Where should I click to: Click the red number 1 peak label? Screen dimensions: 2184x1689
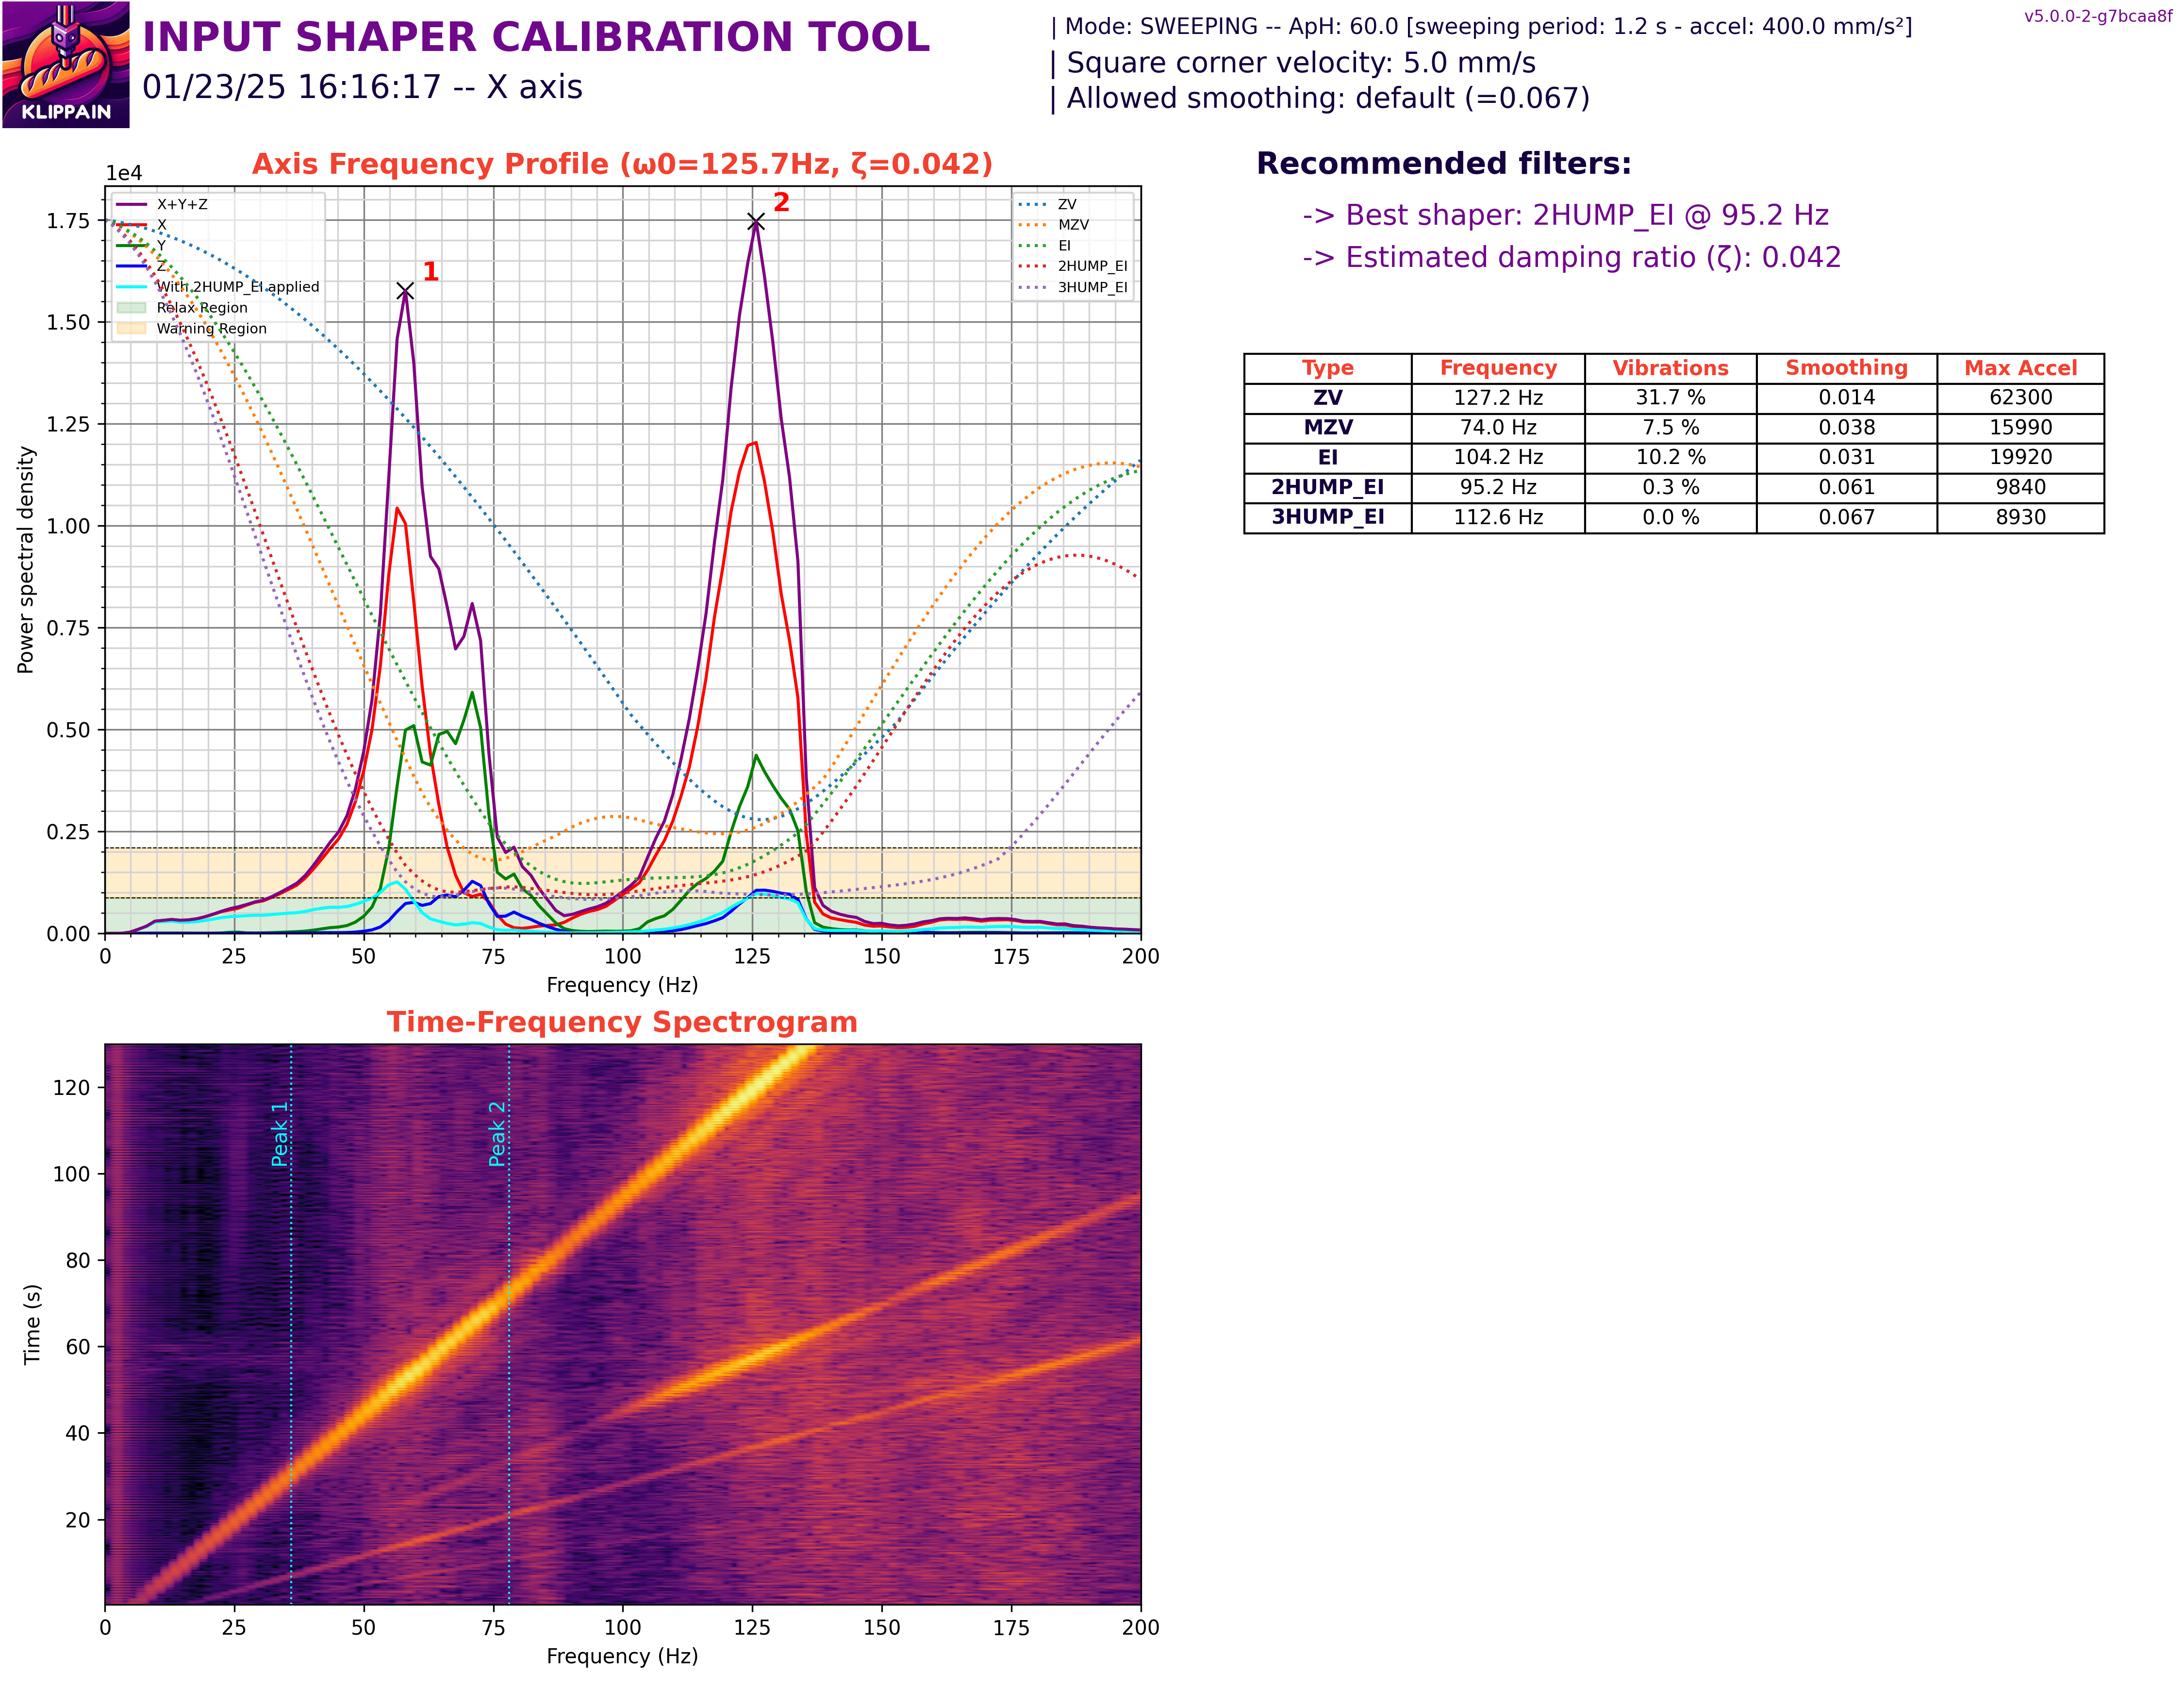[x=430, y=272]
